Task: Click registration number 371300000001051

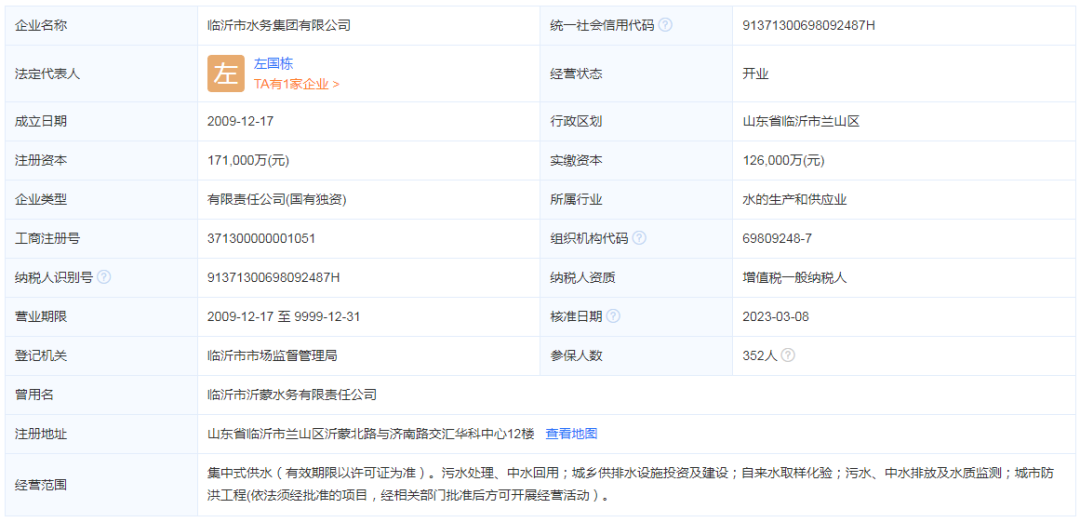Action: [261, 239]
